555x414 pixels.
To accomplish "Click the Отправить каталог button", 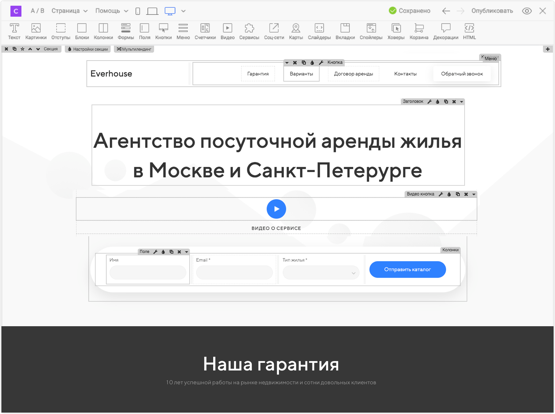I will (x=407, y=270).
